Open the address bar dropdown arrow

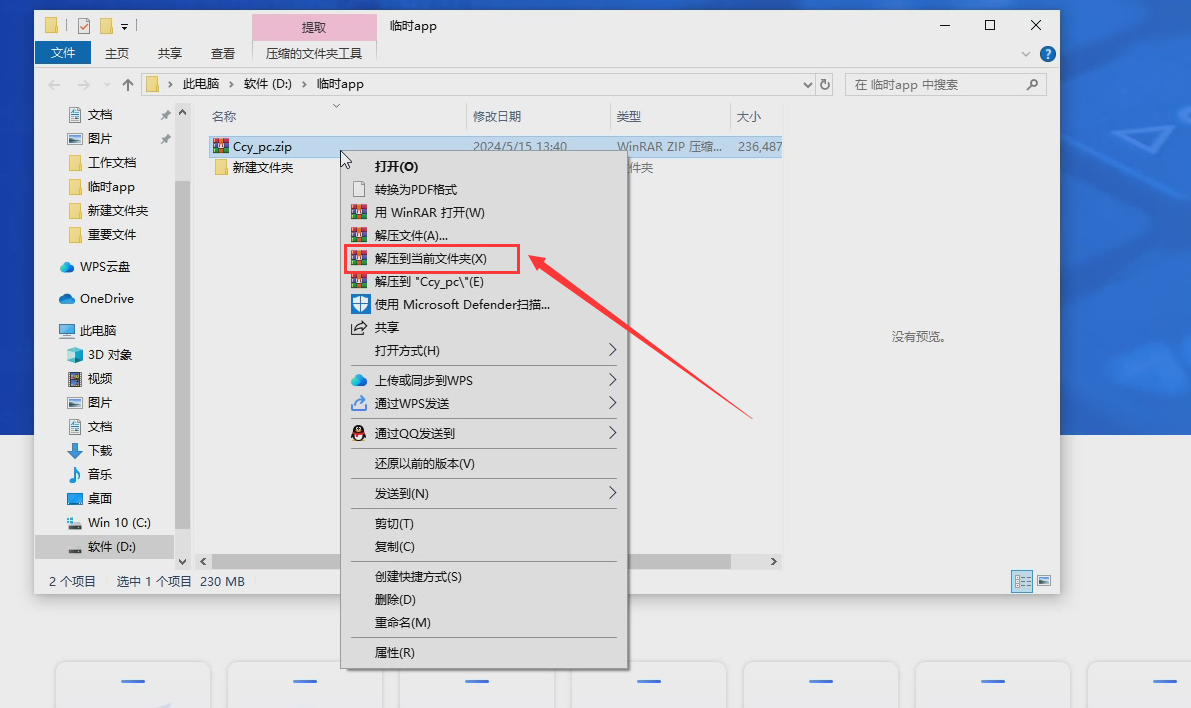[806, 84]
